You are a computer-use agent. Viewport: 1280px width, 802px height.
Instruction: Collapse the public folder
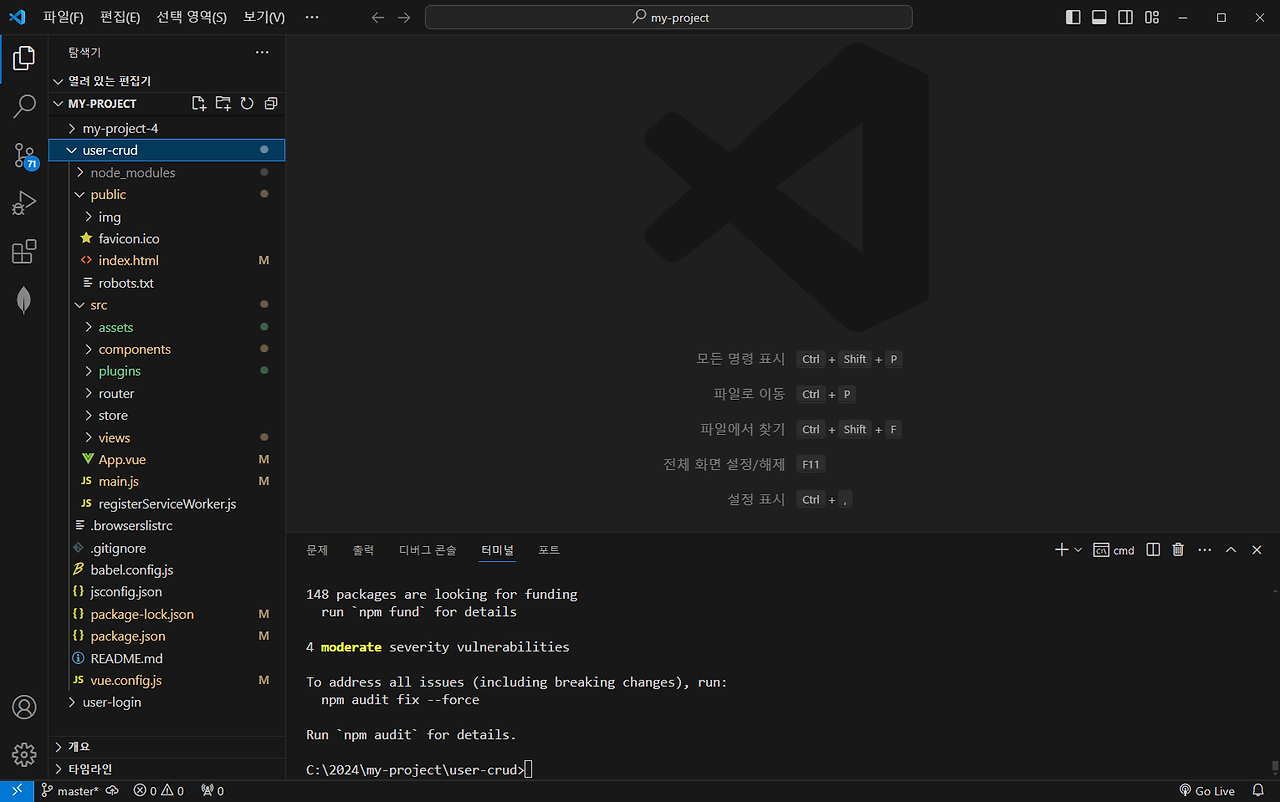coord(167,194)
